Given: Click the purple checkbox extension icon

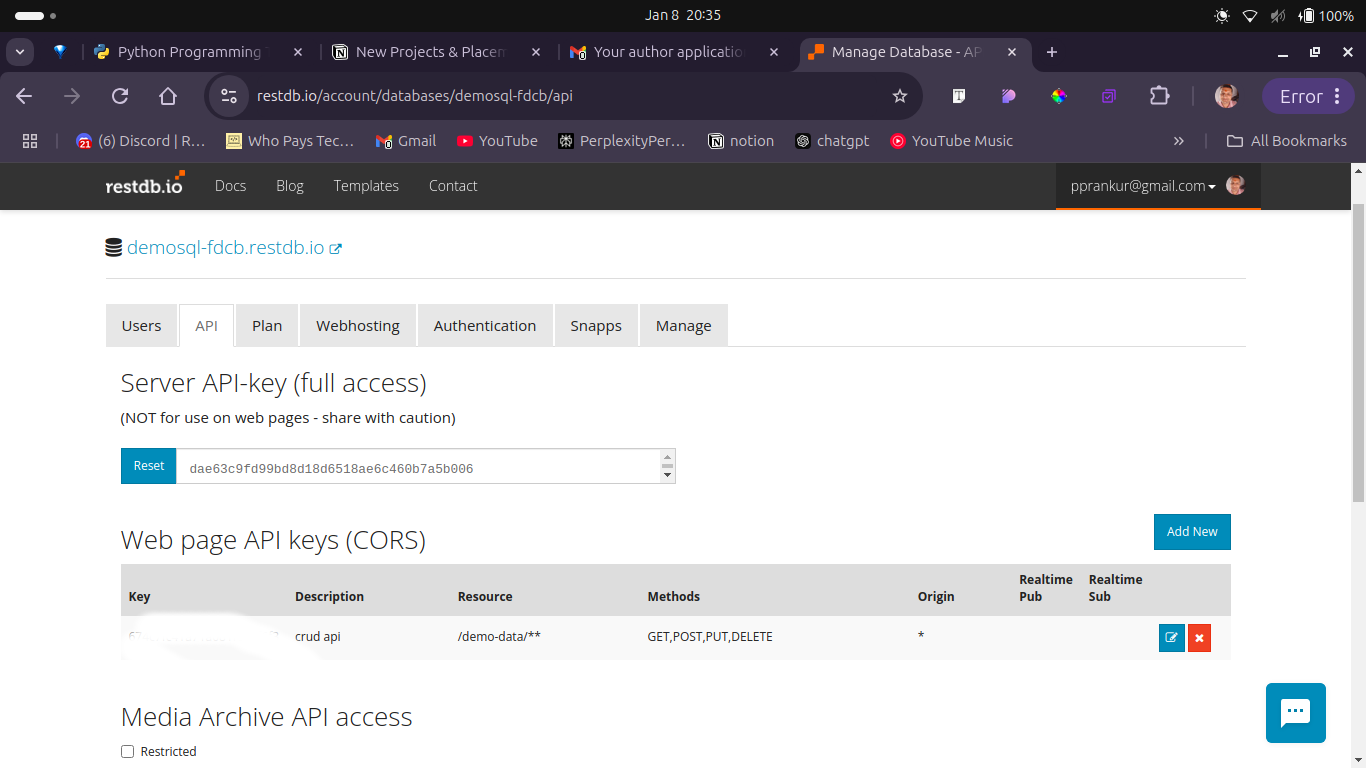Looking at the screenshot, I should click(x=1109, y=96).
